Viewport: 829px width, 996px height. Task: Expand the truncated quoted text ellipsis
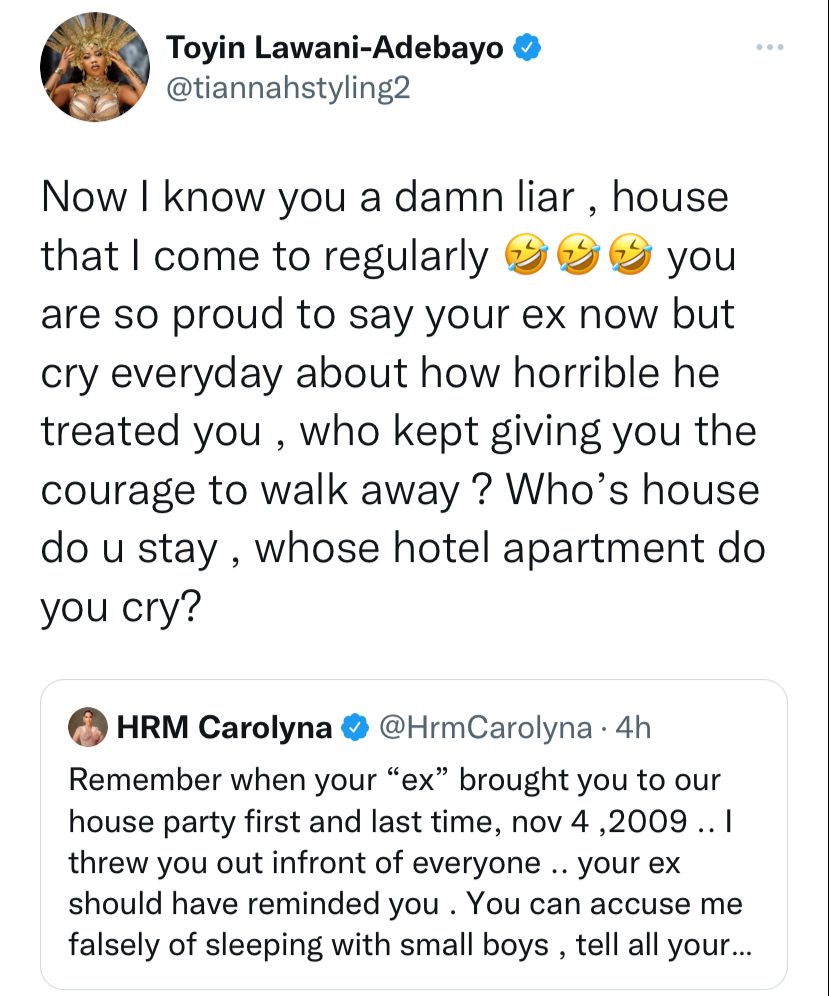[741, 948]
